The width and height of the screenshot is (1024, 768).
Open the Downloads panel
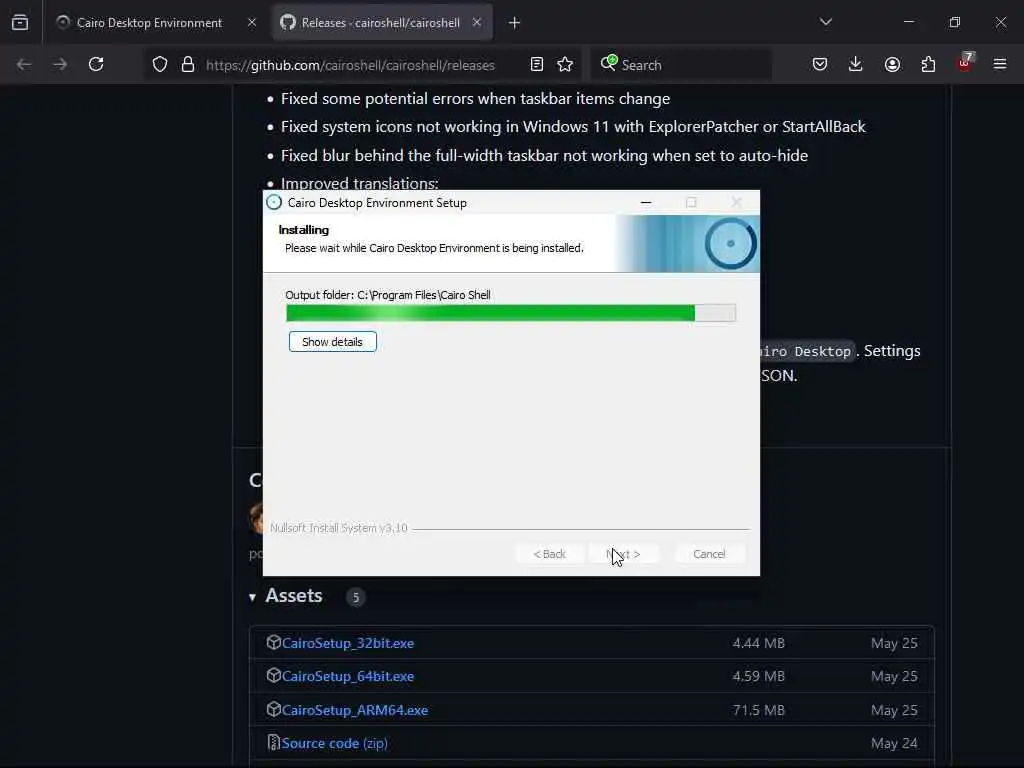pos(856,65)
